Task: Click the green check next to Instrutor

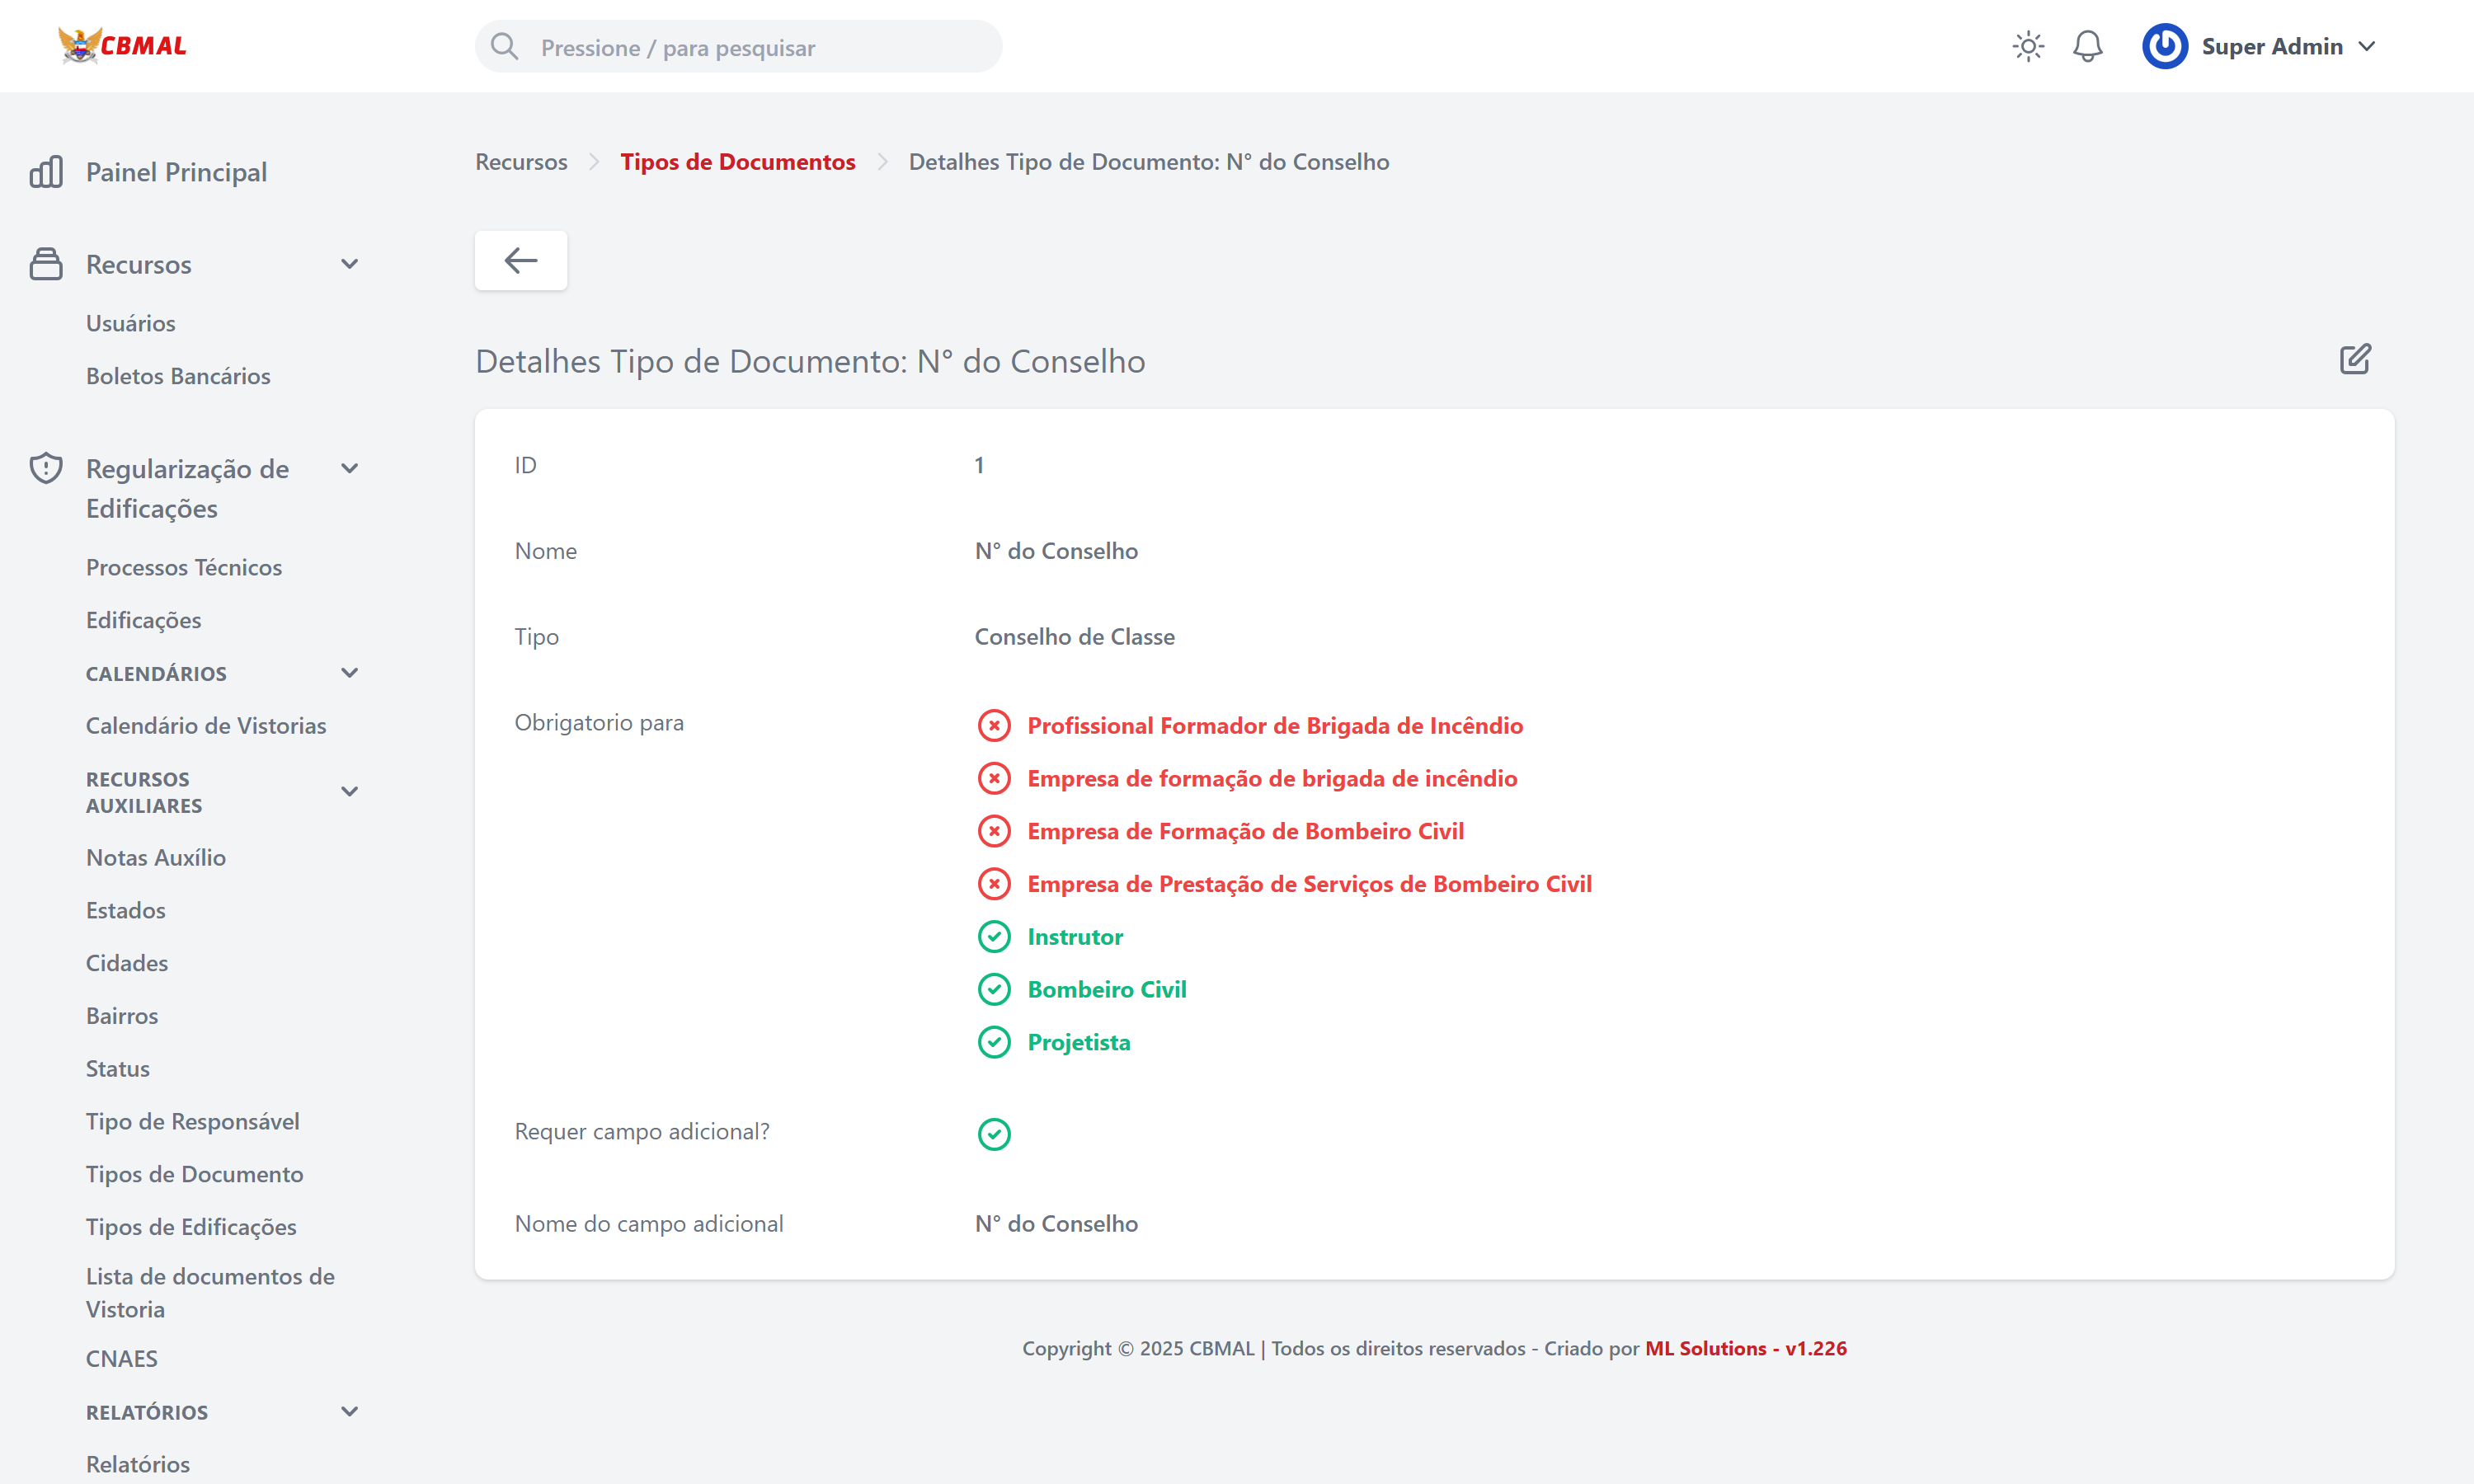Action: 993,937
